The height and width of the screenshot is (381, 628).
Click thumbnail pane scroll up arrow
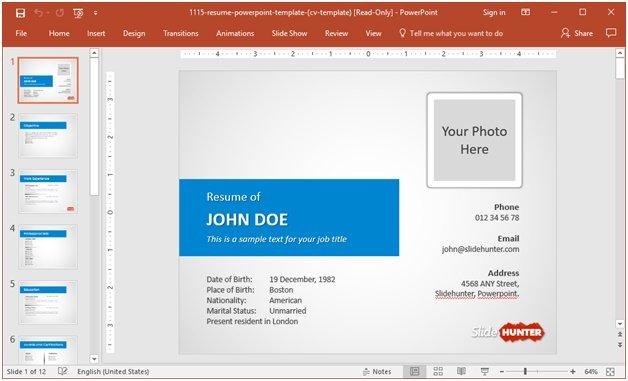click(x=94, y=53)
